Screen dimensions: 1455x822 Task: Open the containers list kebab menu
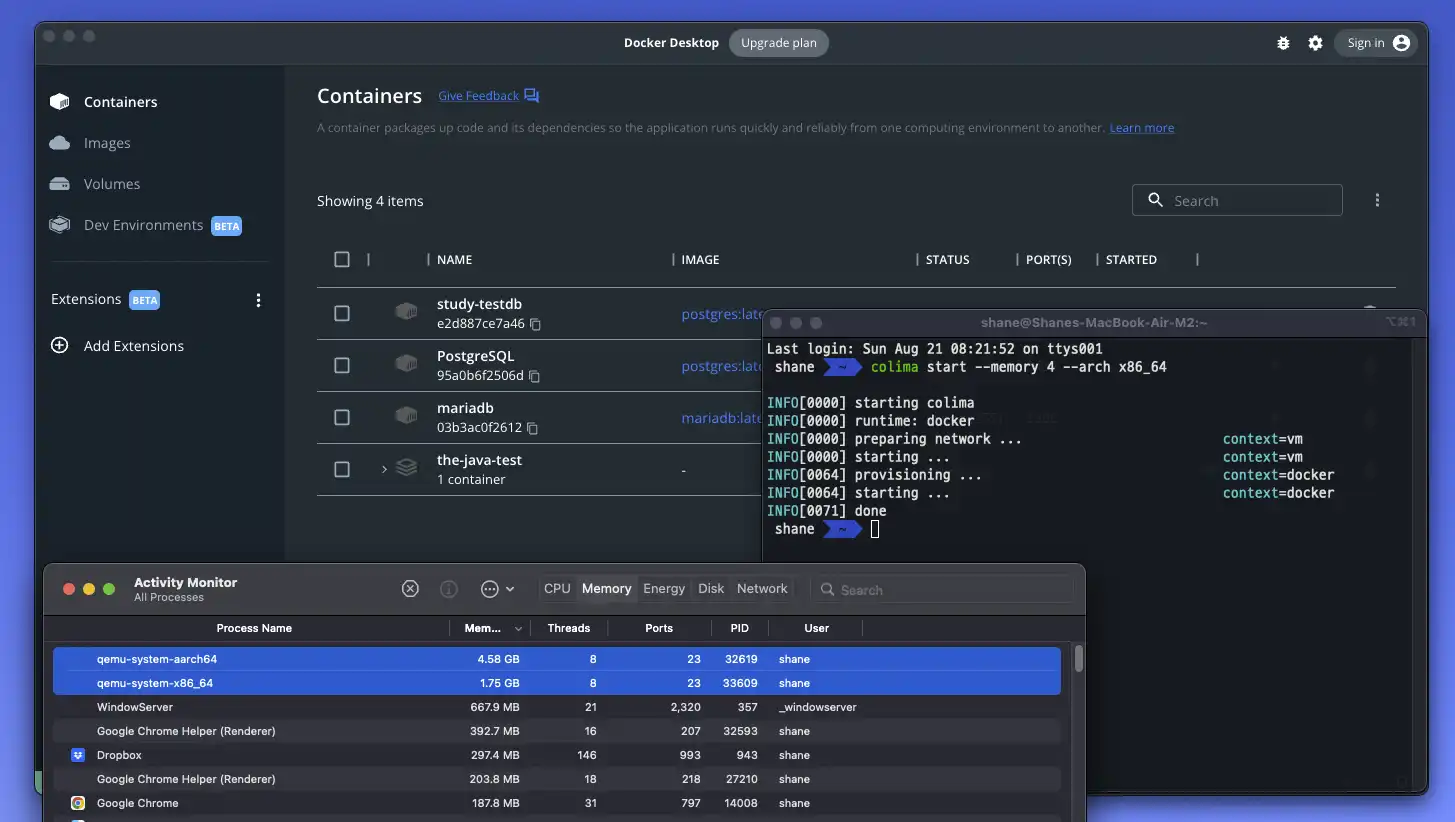click(x=1377, y=200)
